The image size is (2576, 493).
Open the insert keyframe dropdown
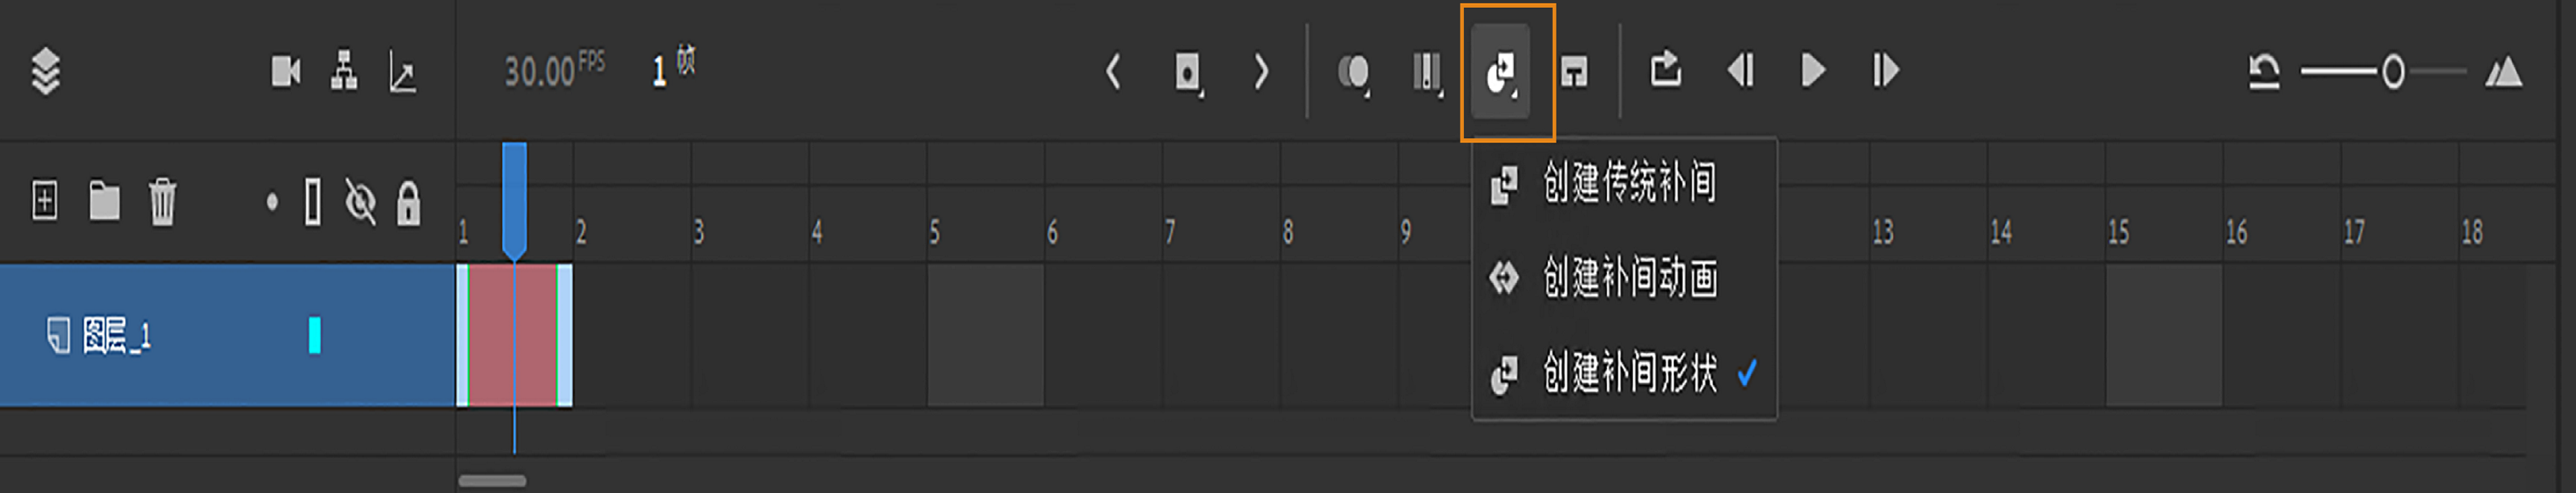click(x=1188, y=72)
